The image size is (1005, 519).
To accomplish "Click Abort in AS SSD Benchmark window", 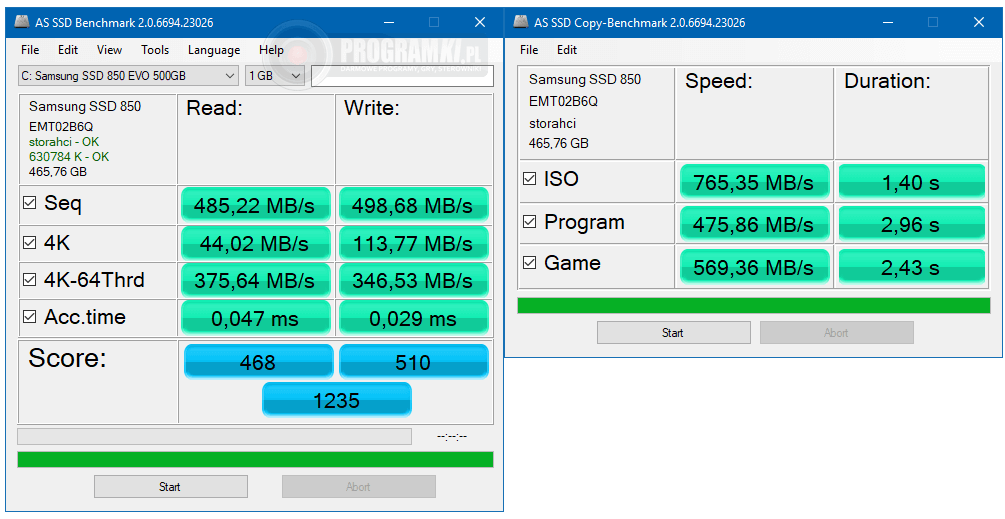I will [359, 487].
